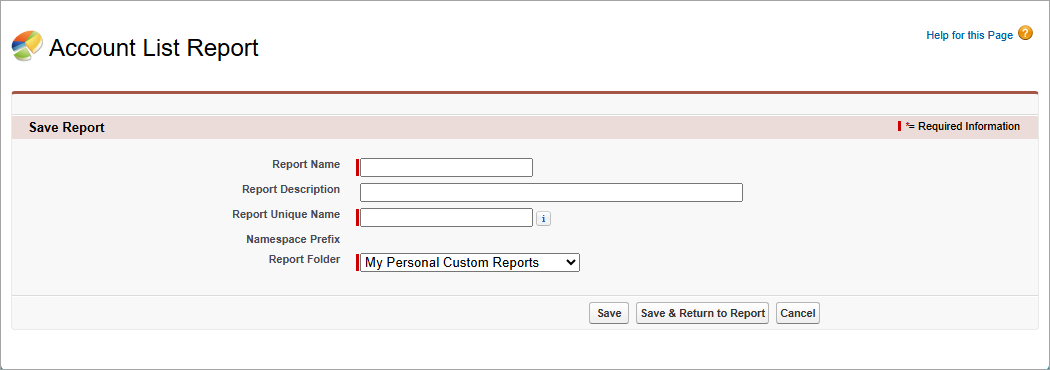Screen dimensions: 1050x370
Task: Click the orange question mark help icon
Action: click(x=1025, y=33)
